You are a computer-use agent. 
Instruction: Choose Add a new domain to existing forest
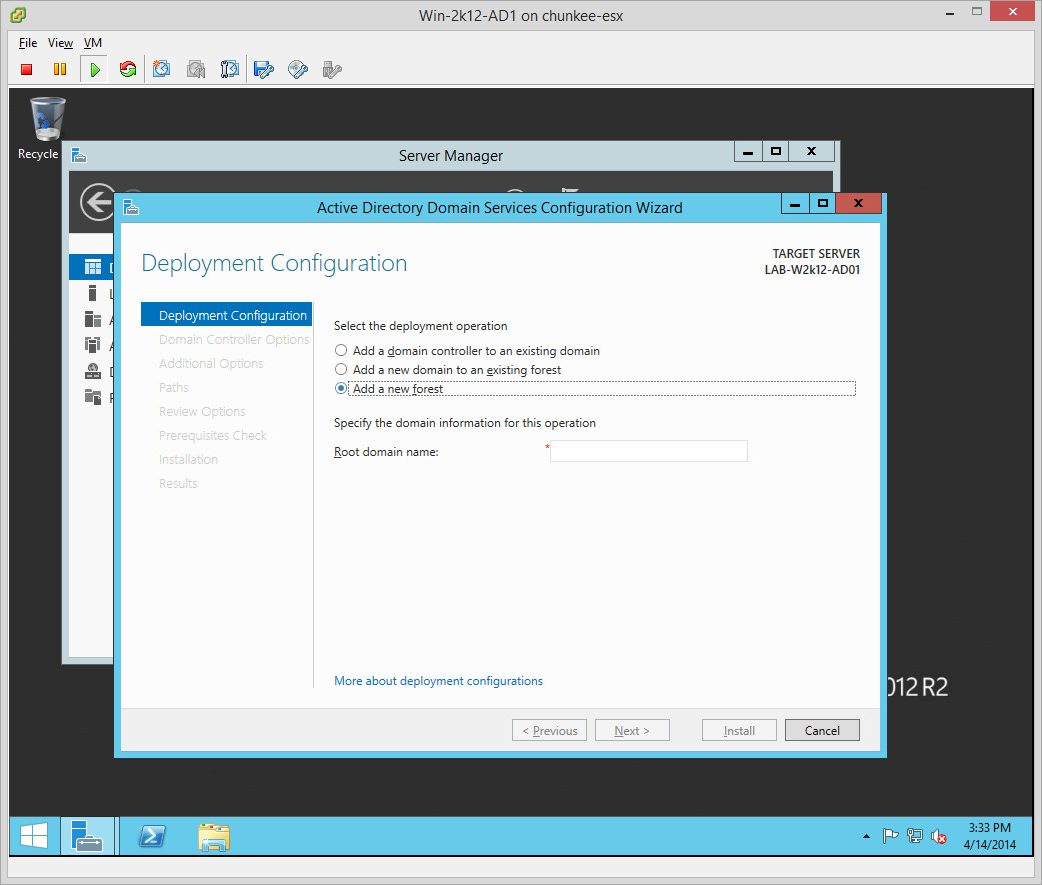coord(342,370)
